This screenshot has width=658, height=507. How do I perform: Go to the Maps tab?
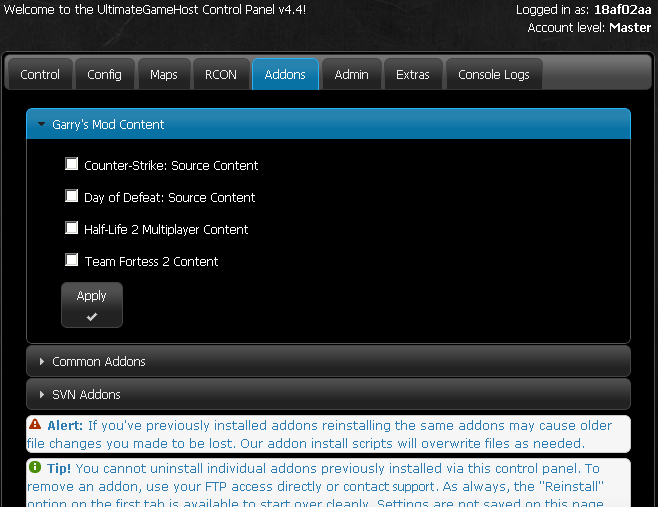click(164, 74)
